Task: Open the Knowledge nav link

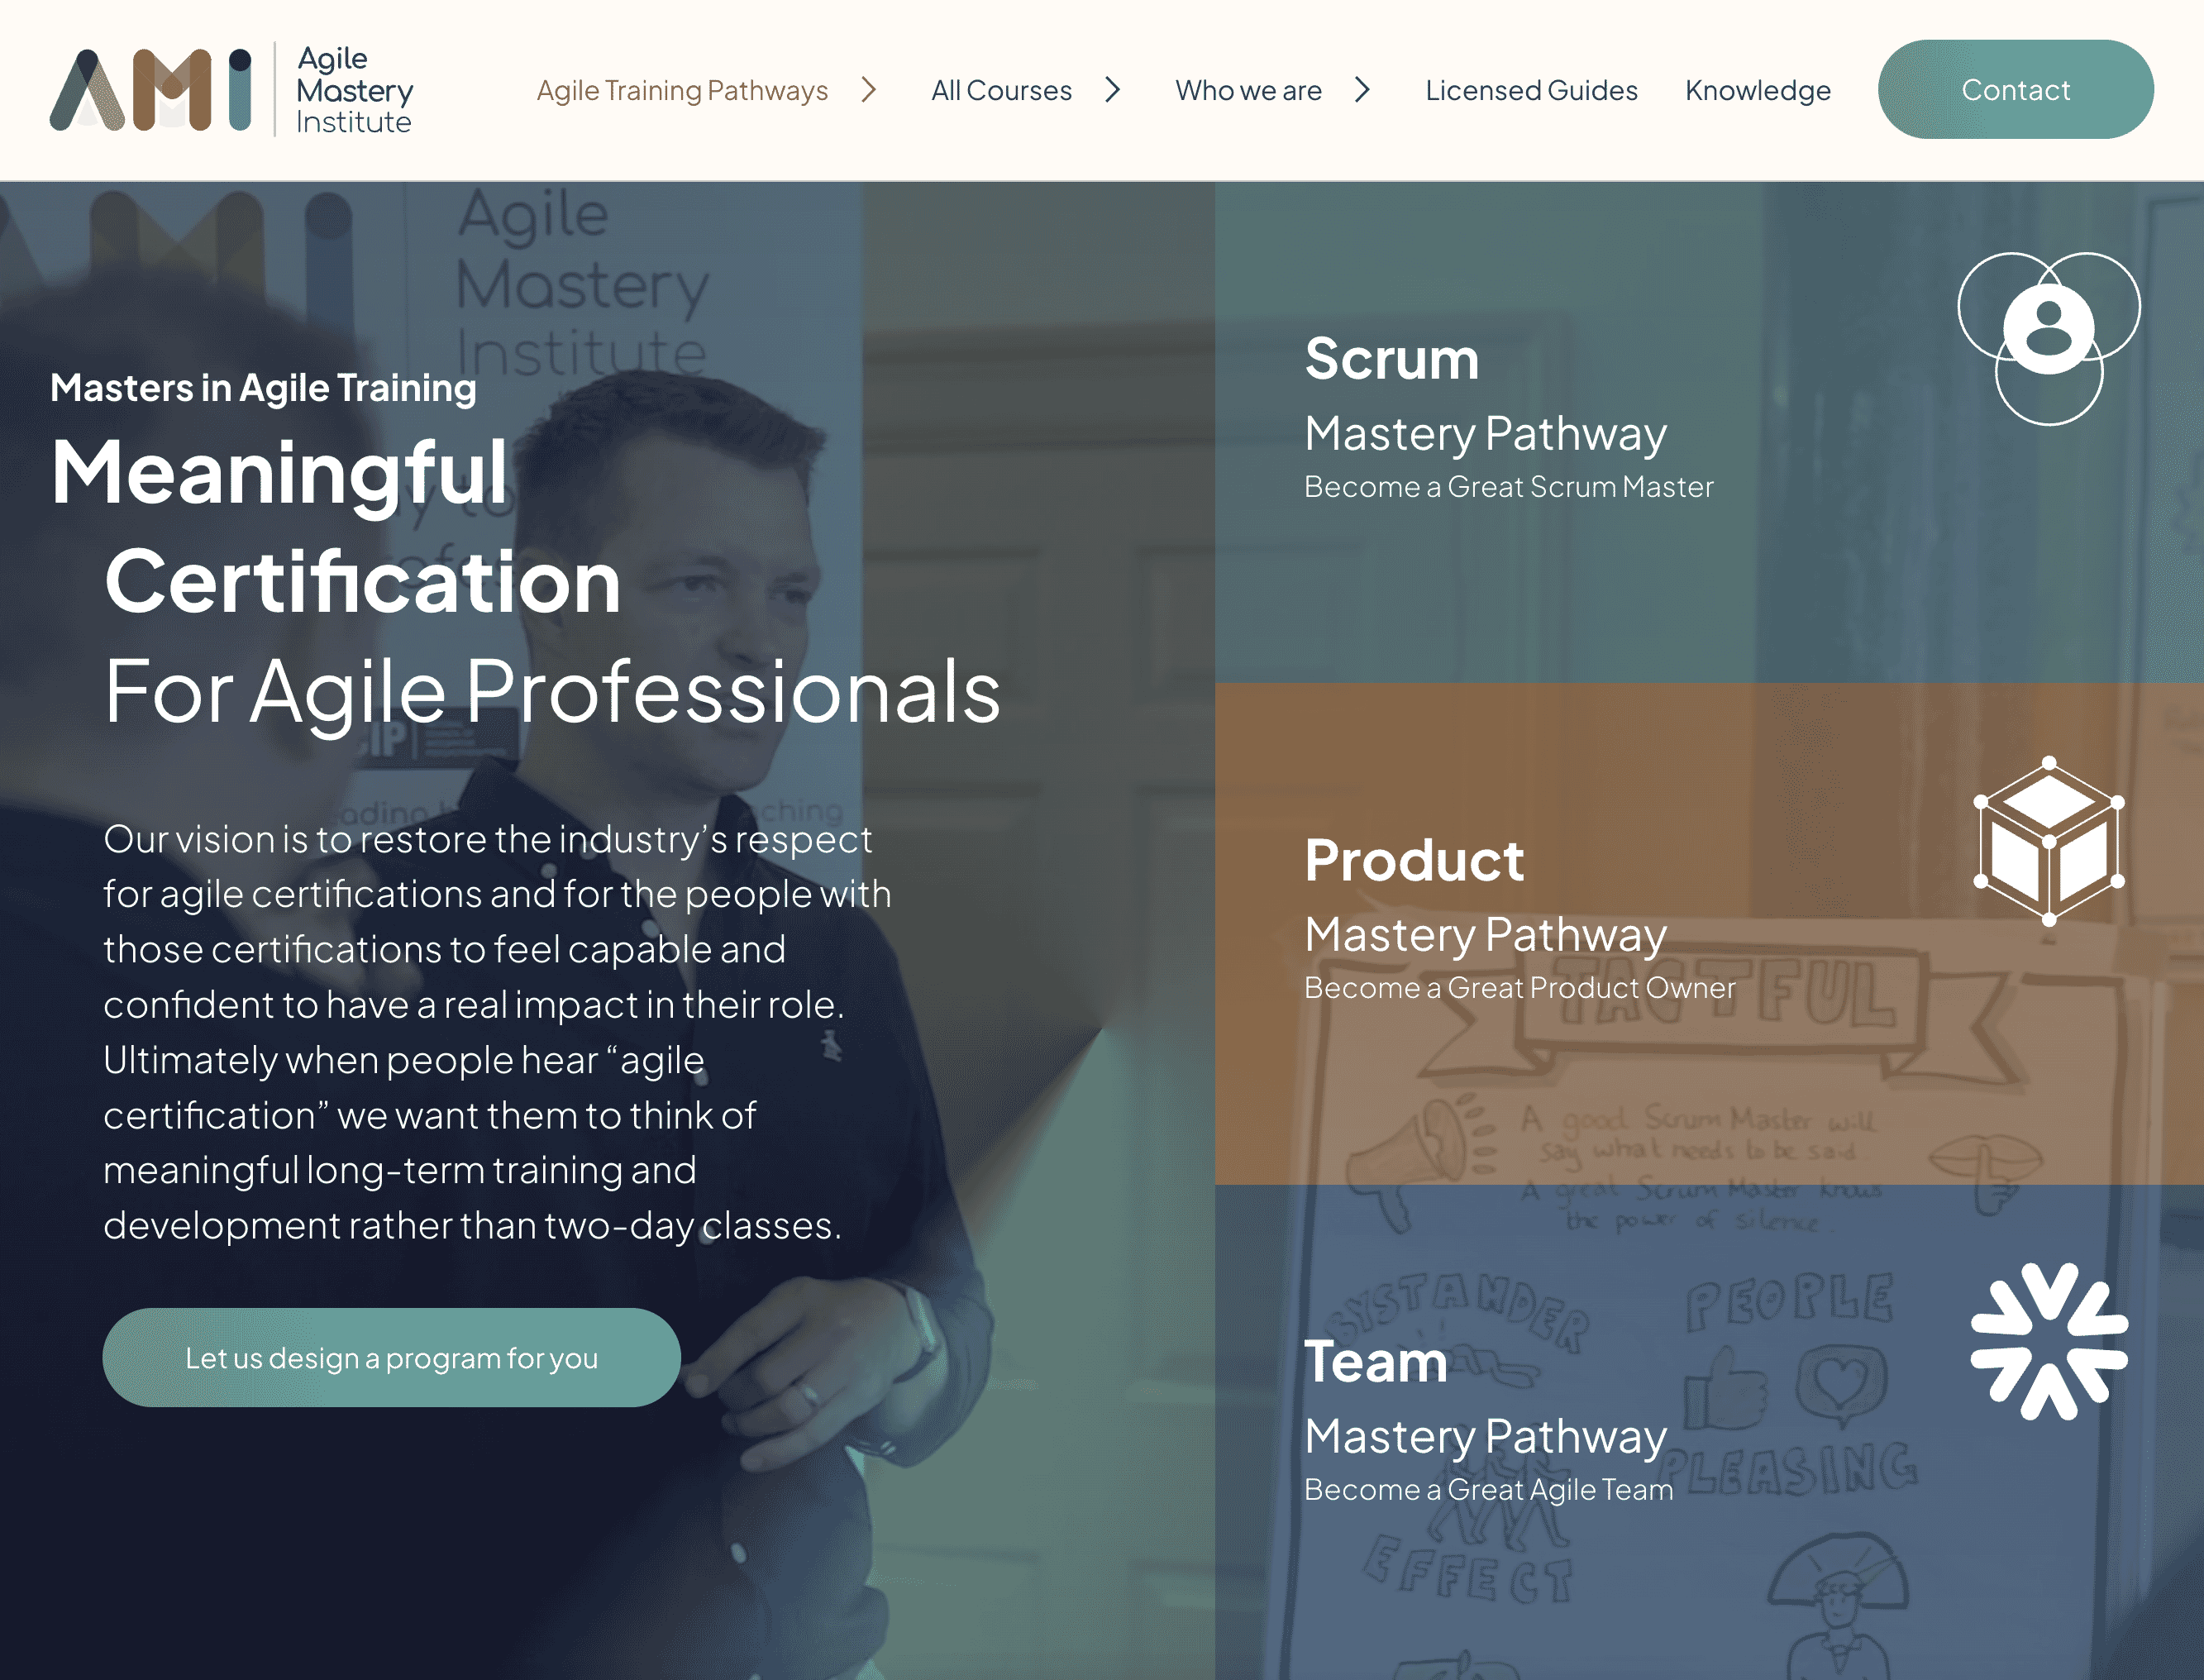Action: pyautogui.click(x=1757, y=90)
